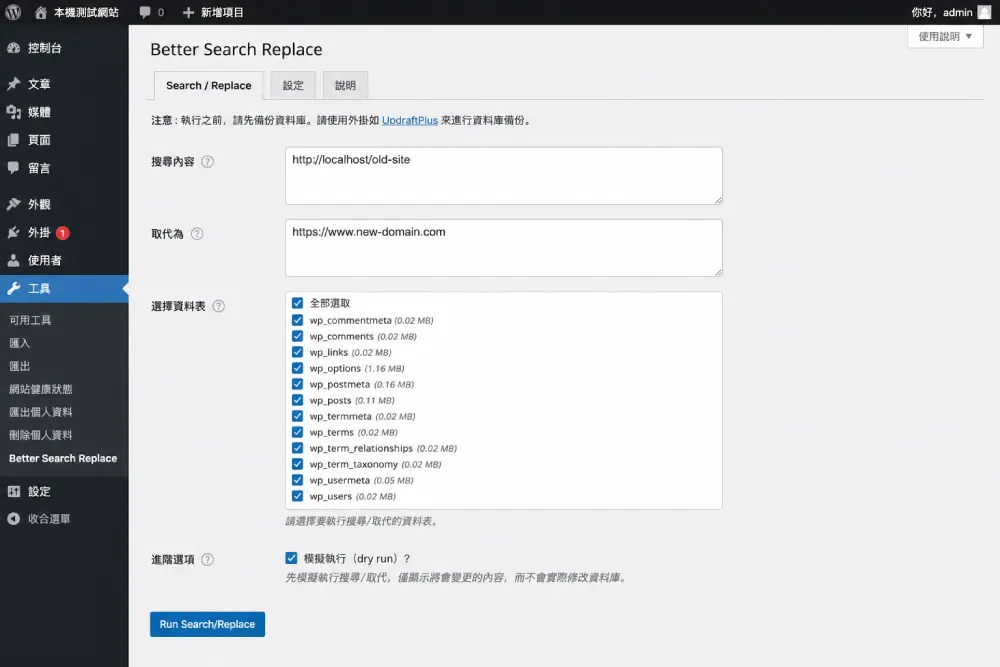This screenshot has width=1000, height=667.
Task: Click the 收合選單 collapse arrow icon
Action: [x=13, y=518]
